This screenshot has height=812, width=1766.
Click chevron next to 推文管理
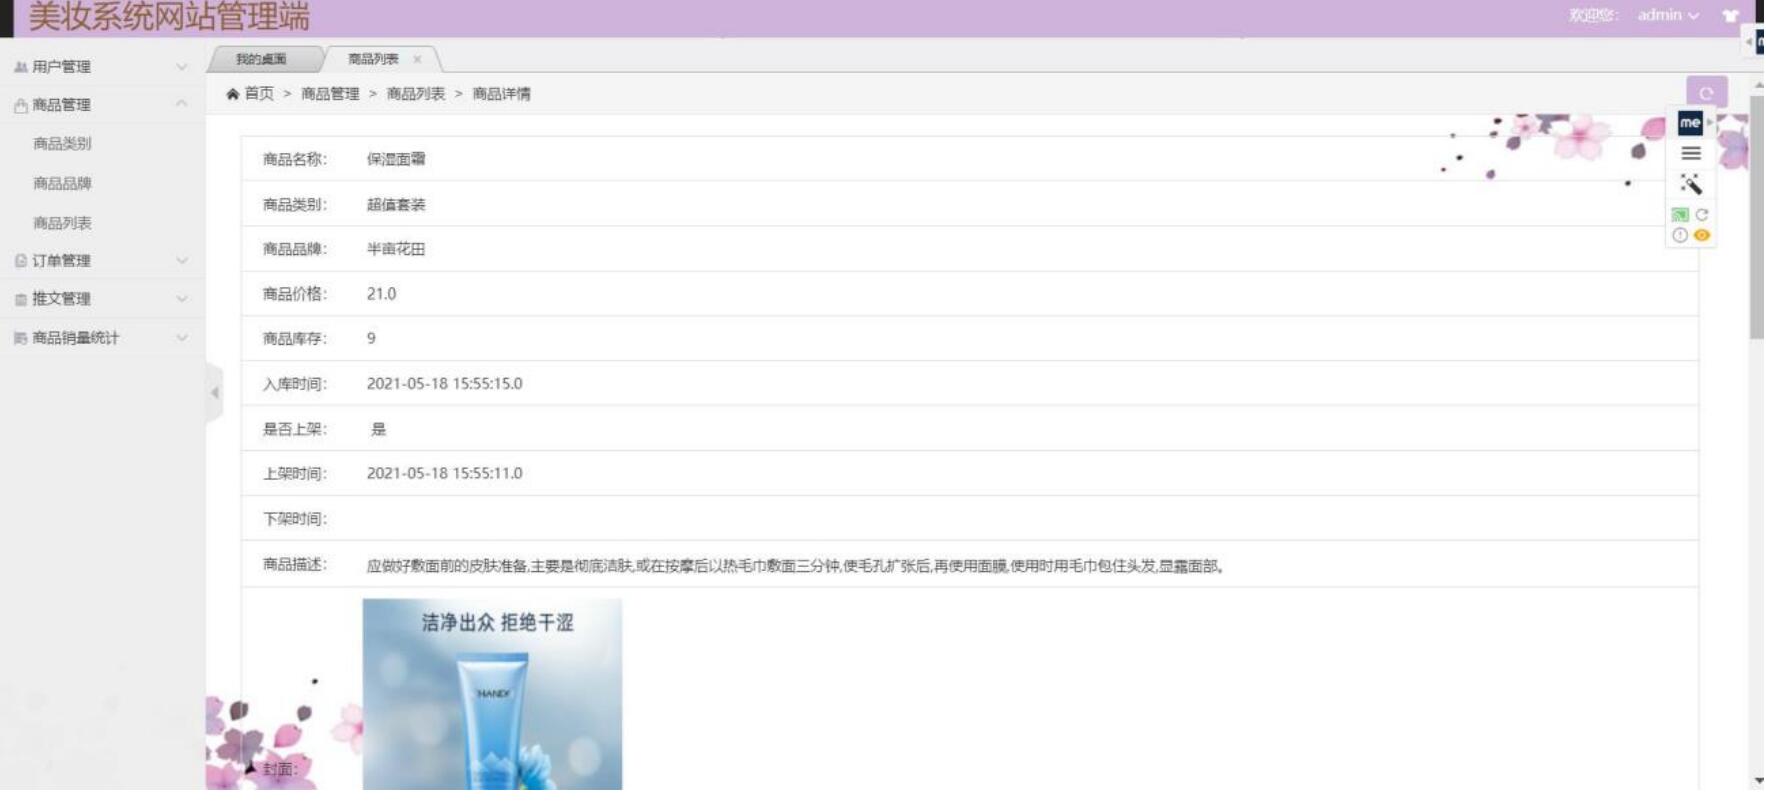pyautogui.click(x=182, y=299)
